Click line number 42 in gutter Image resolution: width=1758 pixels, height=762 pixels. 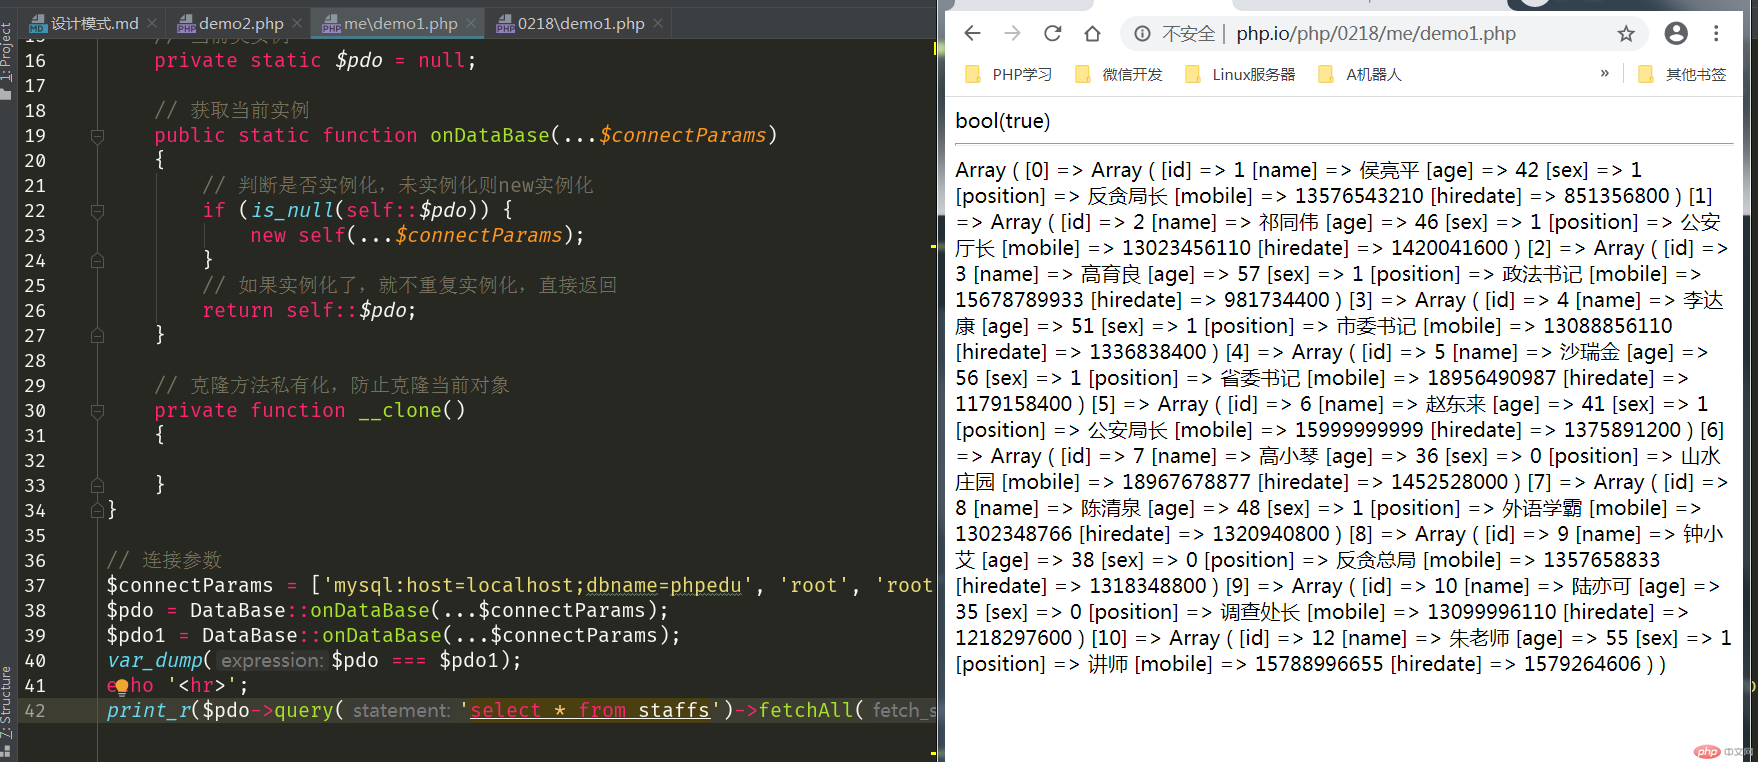point(35,711)
